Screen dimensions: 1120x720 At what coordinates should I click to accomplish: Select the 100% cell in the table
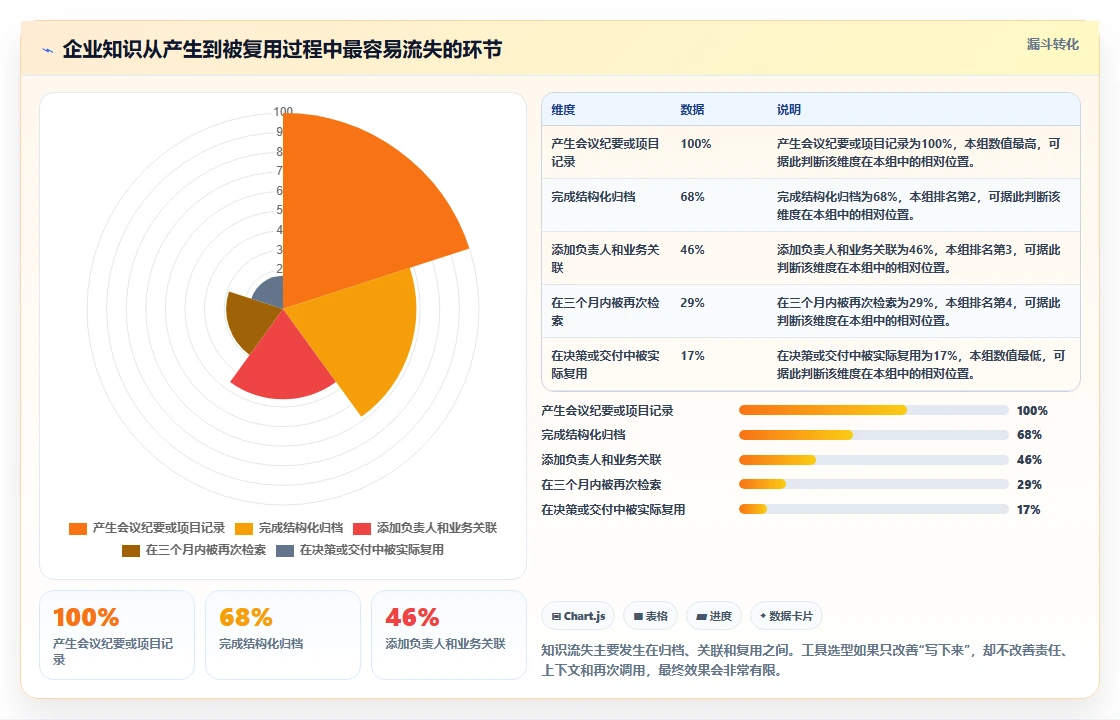pyautogui.click(x=696, y=144)
